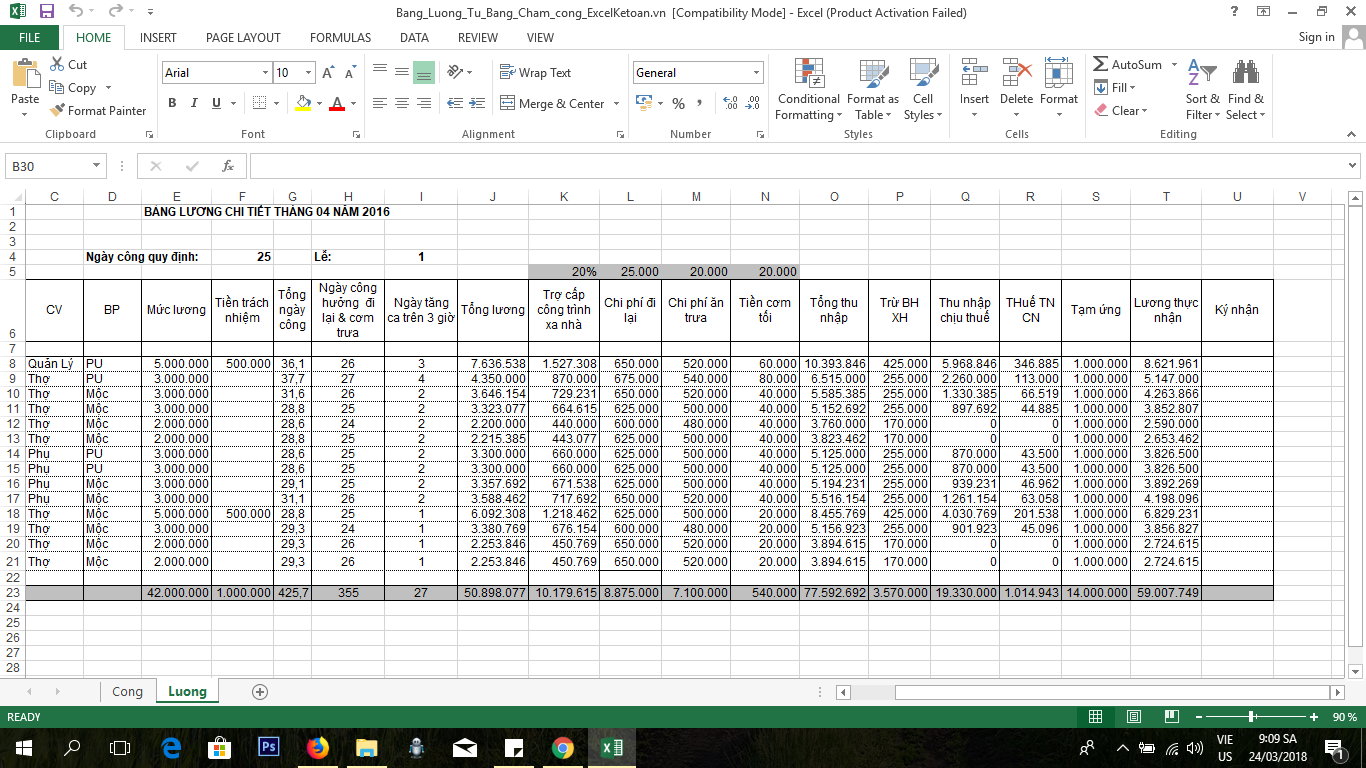The image size is (1366, 768).
Task: Click the AutoSum icon
Action: 1101,65
